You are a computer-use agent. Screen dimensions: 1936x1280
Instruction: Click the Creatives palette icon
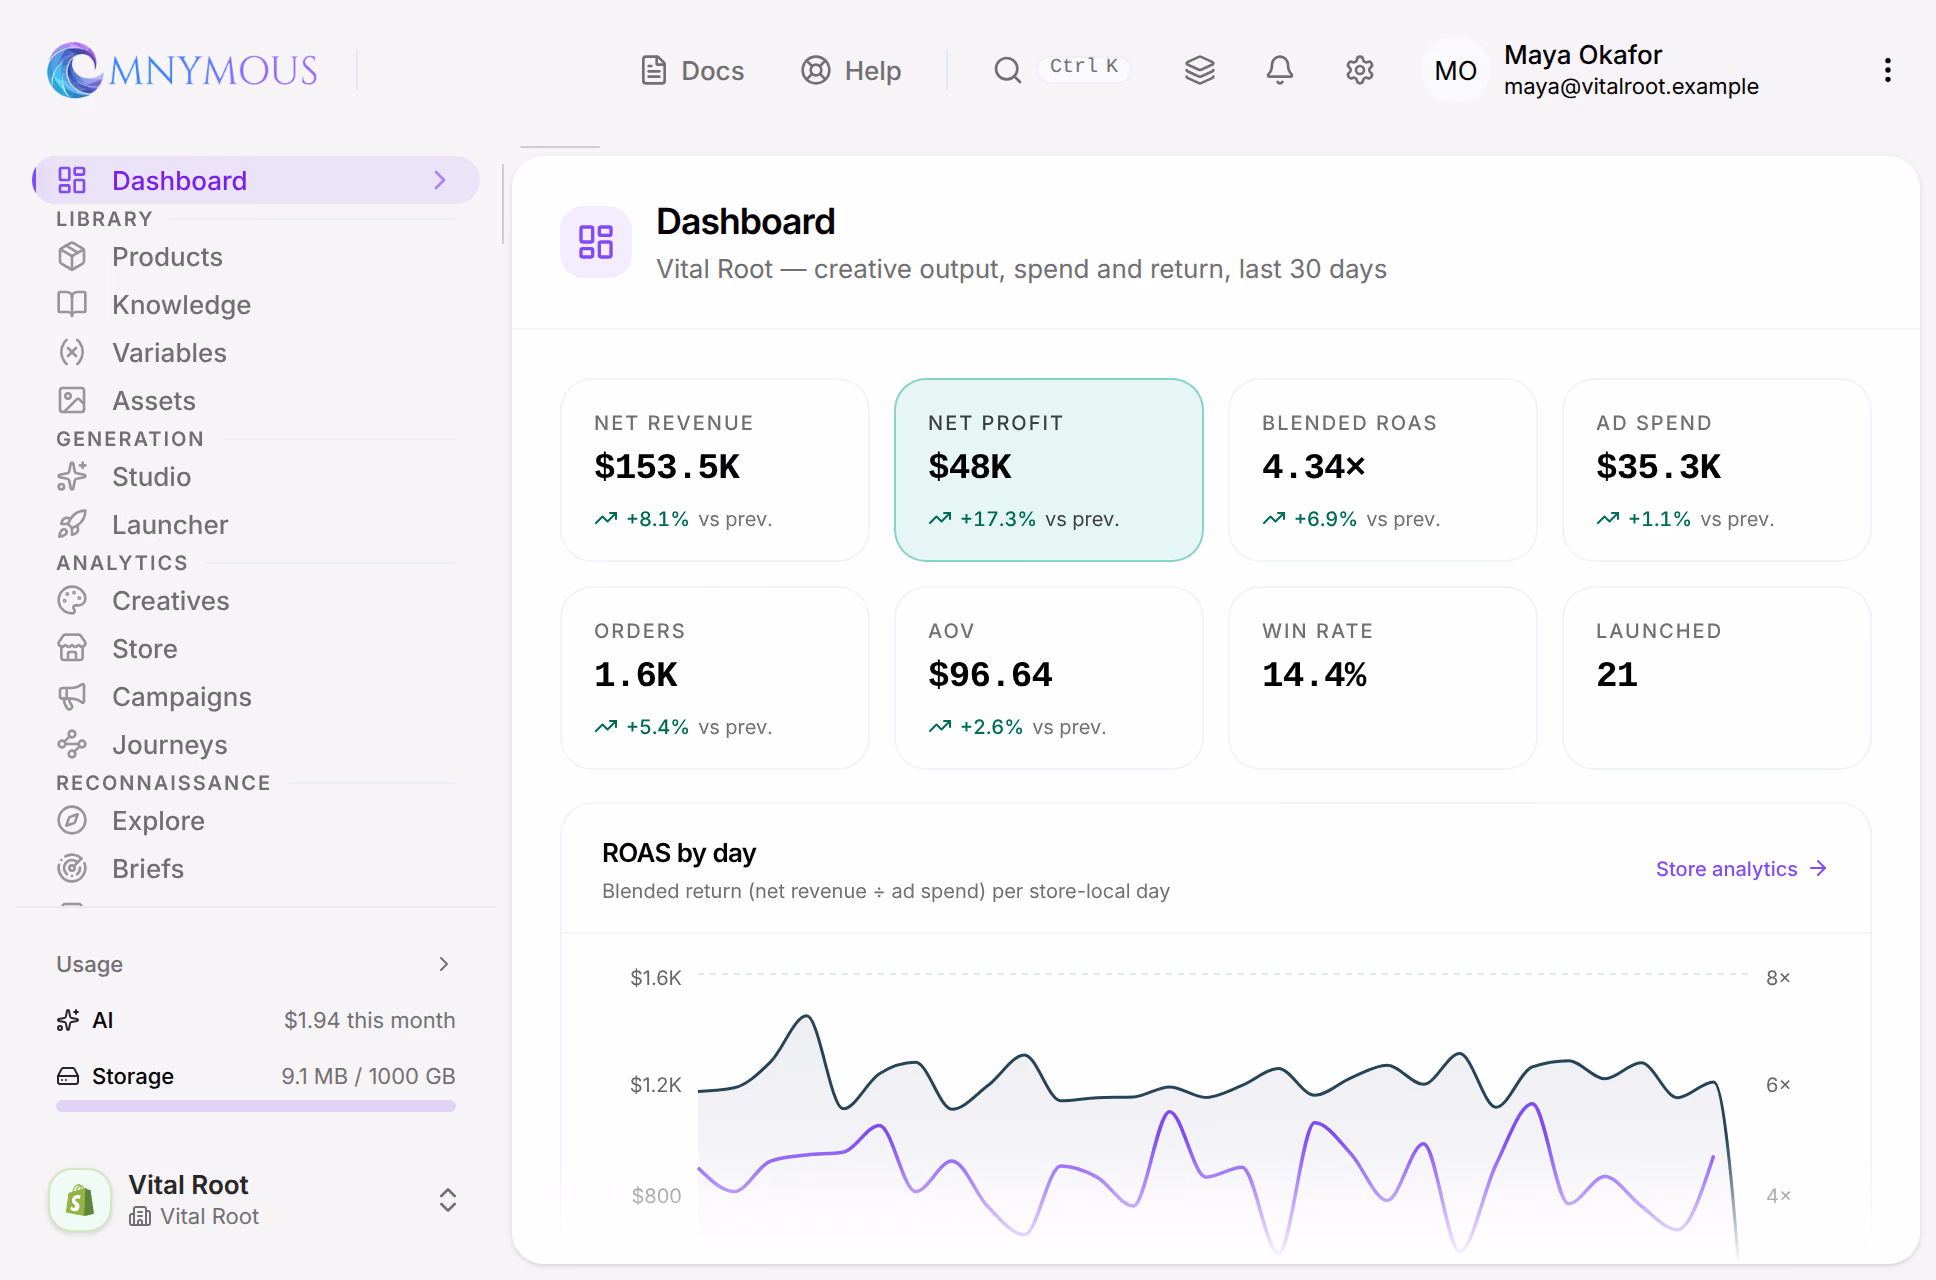point(72,600)
